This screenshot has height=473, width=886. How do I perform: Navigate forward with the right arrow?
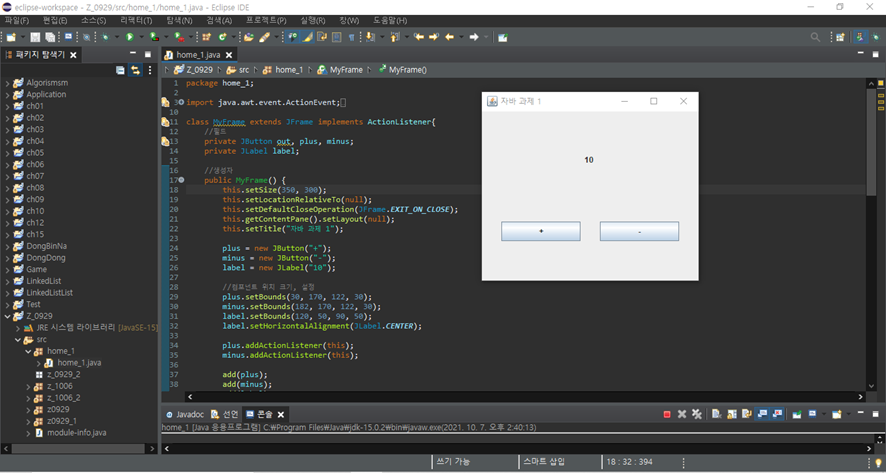pos(474,37)
